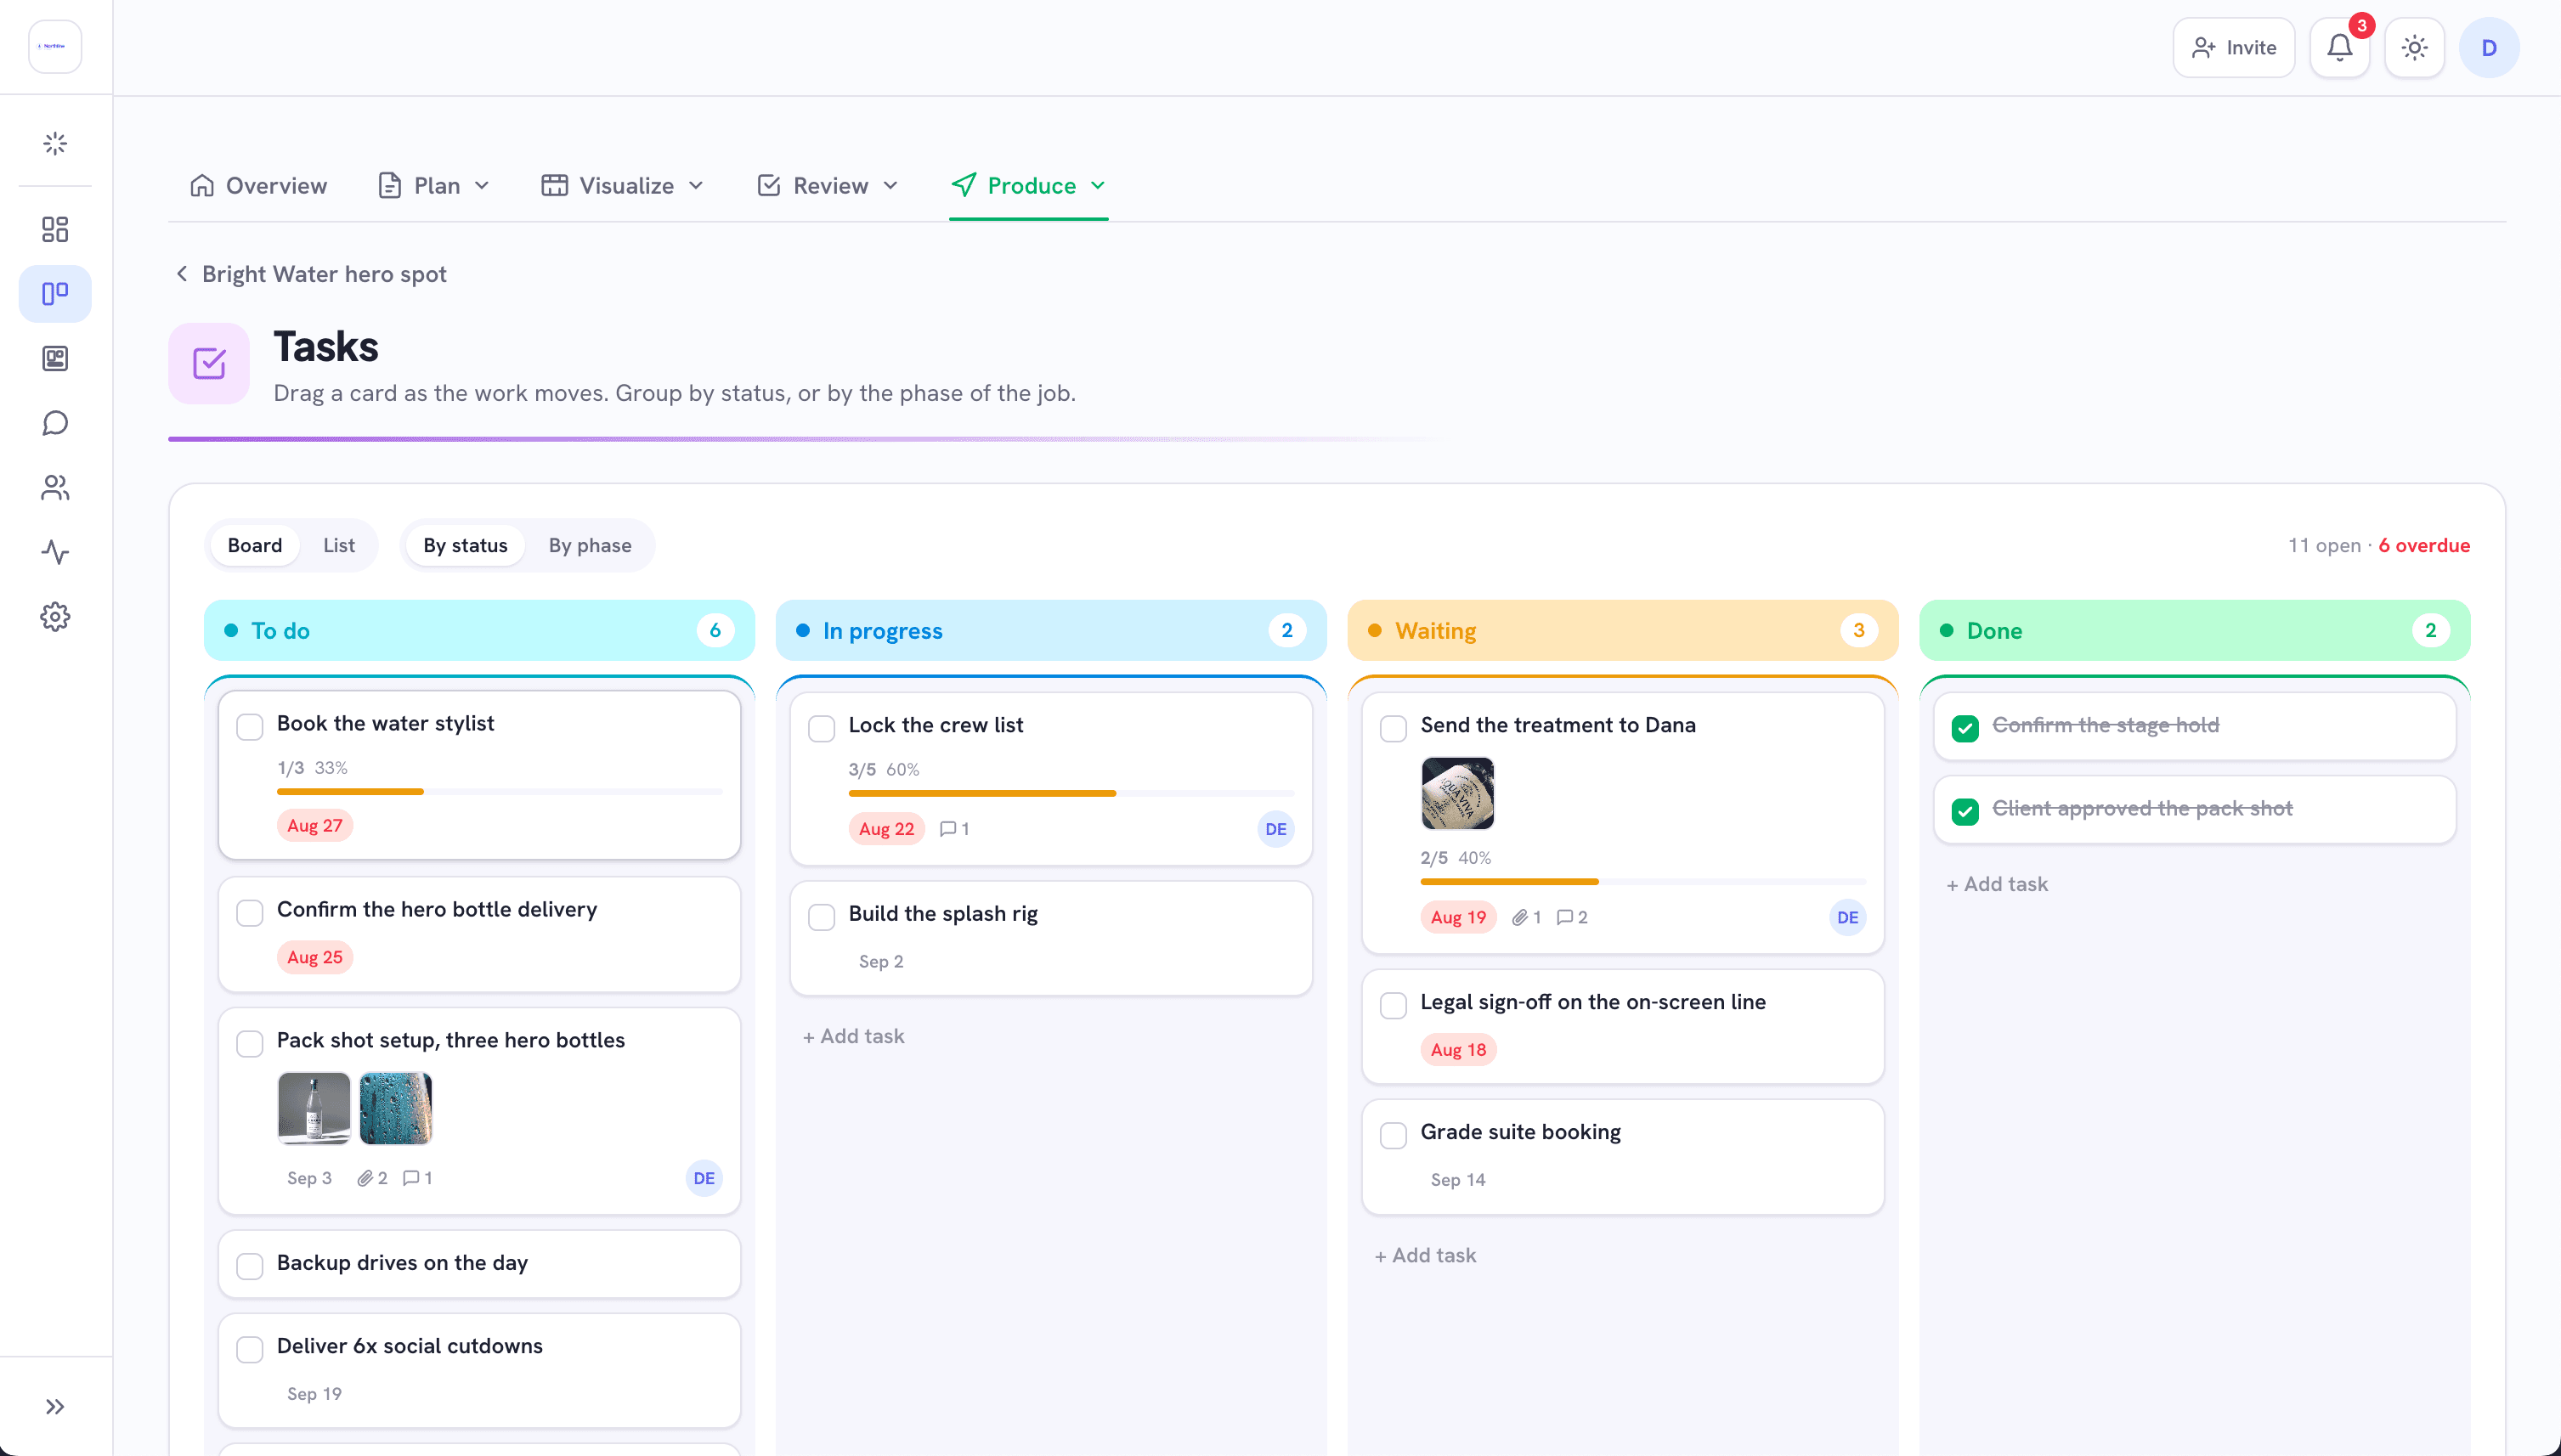The height and width of the screenshot is (1456, 2561).
Task: Open the settings gear in the sidebar
Action: [55, 617]
